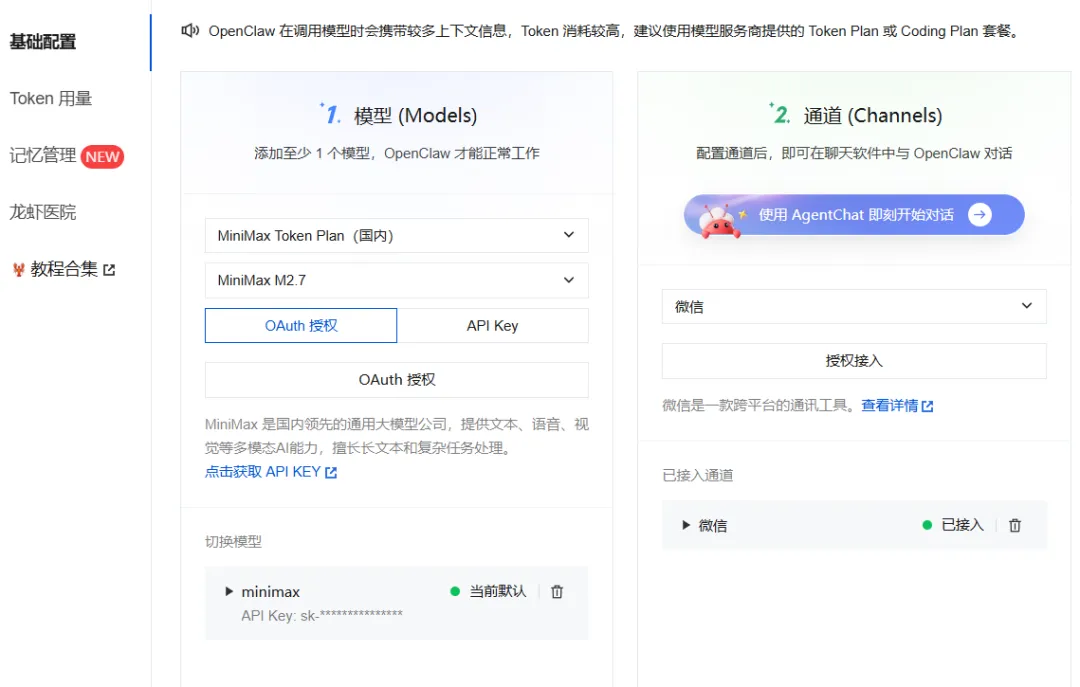This screenshot has height=687, width=1080.
Task: Open the 点击获取 API KEY link
Action: coord(262,472)
